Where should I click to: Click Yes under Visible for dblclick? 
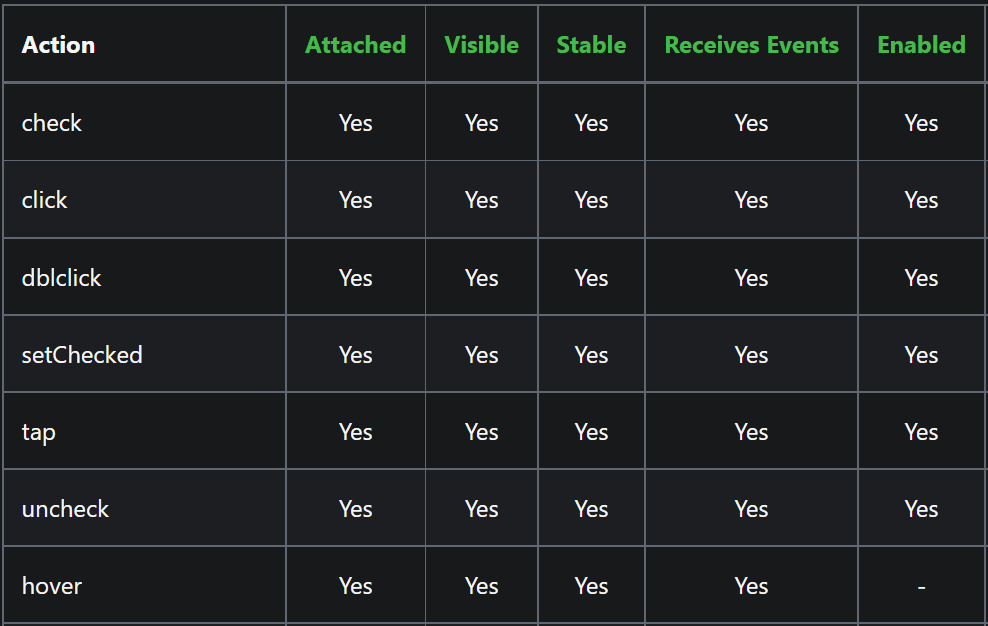pyautogui.click(x=481, y=277)
